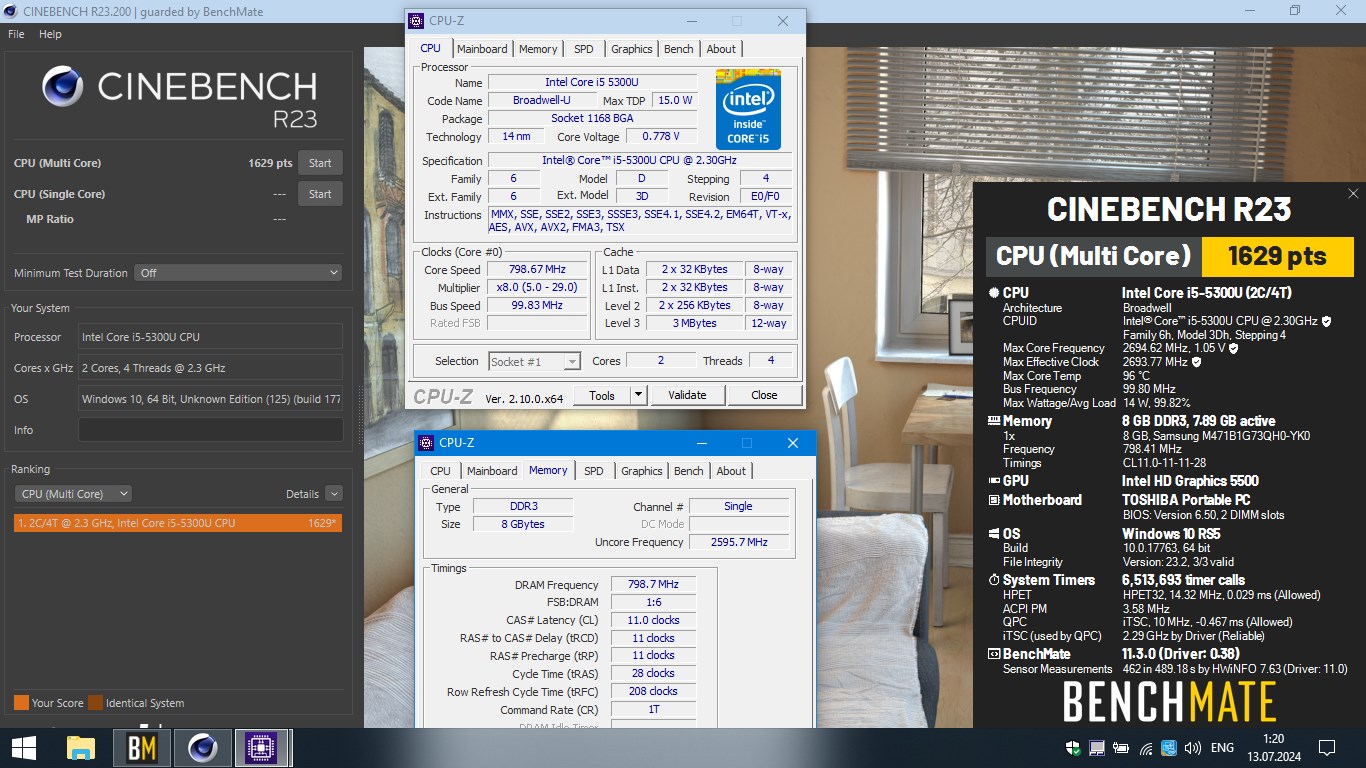Screen dimensions: 1366x768
Task: Click the 1629 pts yellow score box
Action: tap(1277, 256)
